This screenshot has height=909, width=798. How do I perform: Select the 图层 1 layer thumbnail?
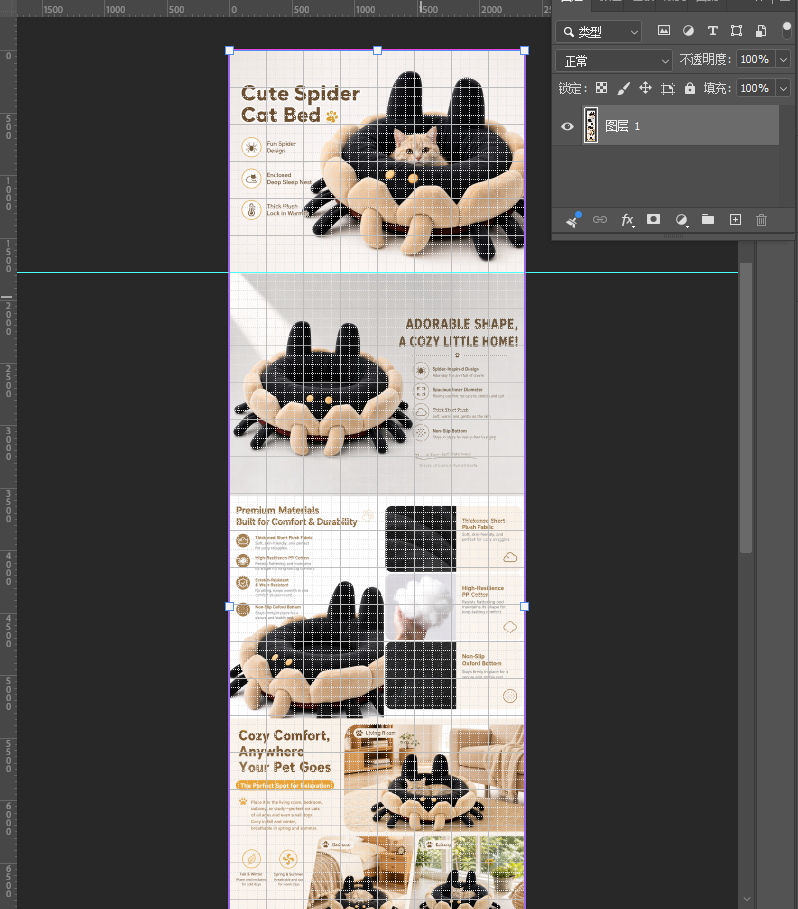591,125
